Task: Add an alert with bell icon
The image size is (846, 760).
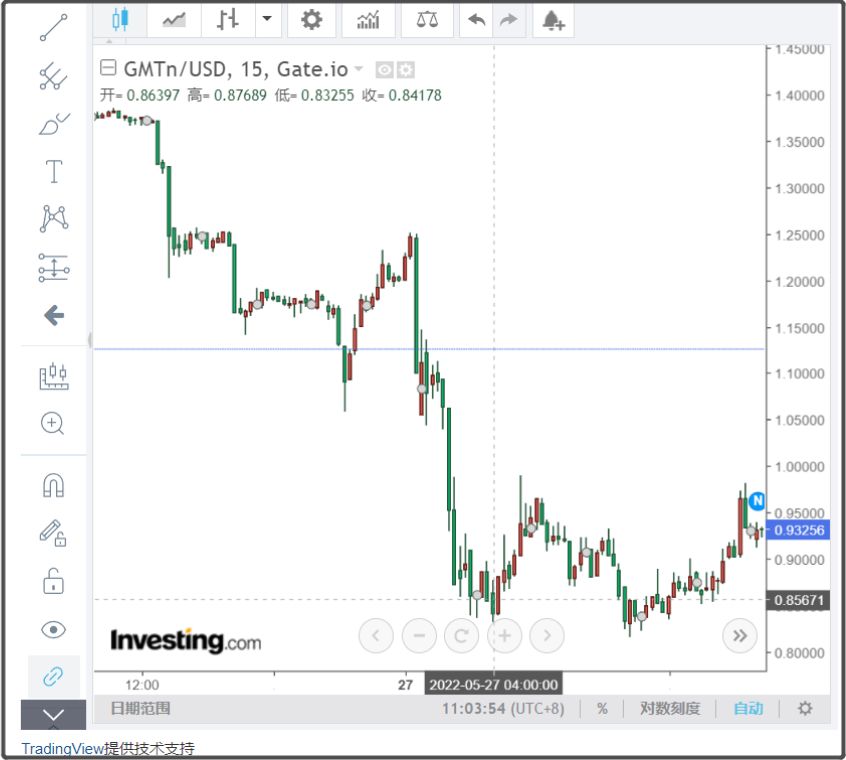Action: (553, 20)
